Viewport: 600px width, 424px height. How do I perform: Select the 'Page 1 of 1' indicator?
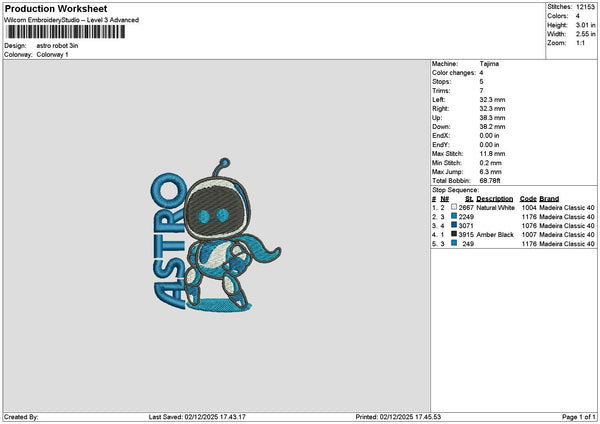579,417
